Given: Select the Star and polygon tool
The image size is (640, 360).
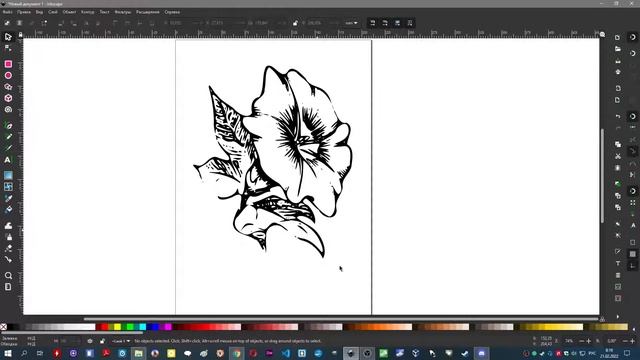Looking at the screenshot, I should tap(8, 87).
